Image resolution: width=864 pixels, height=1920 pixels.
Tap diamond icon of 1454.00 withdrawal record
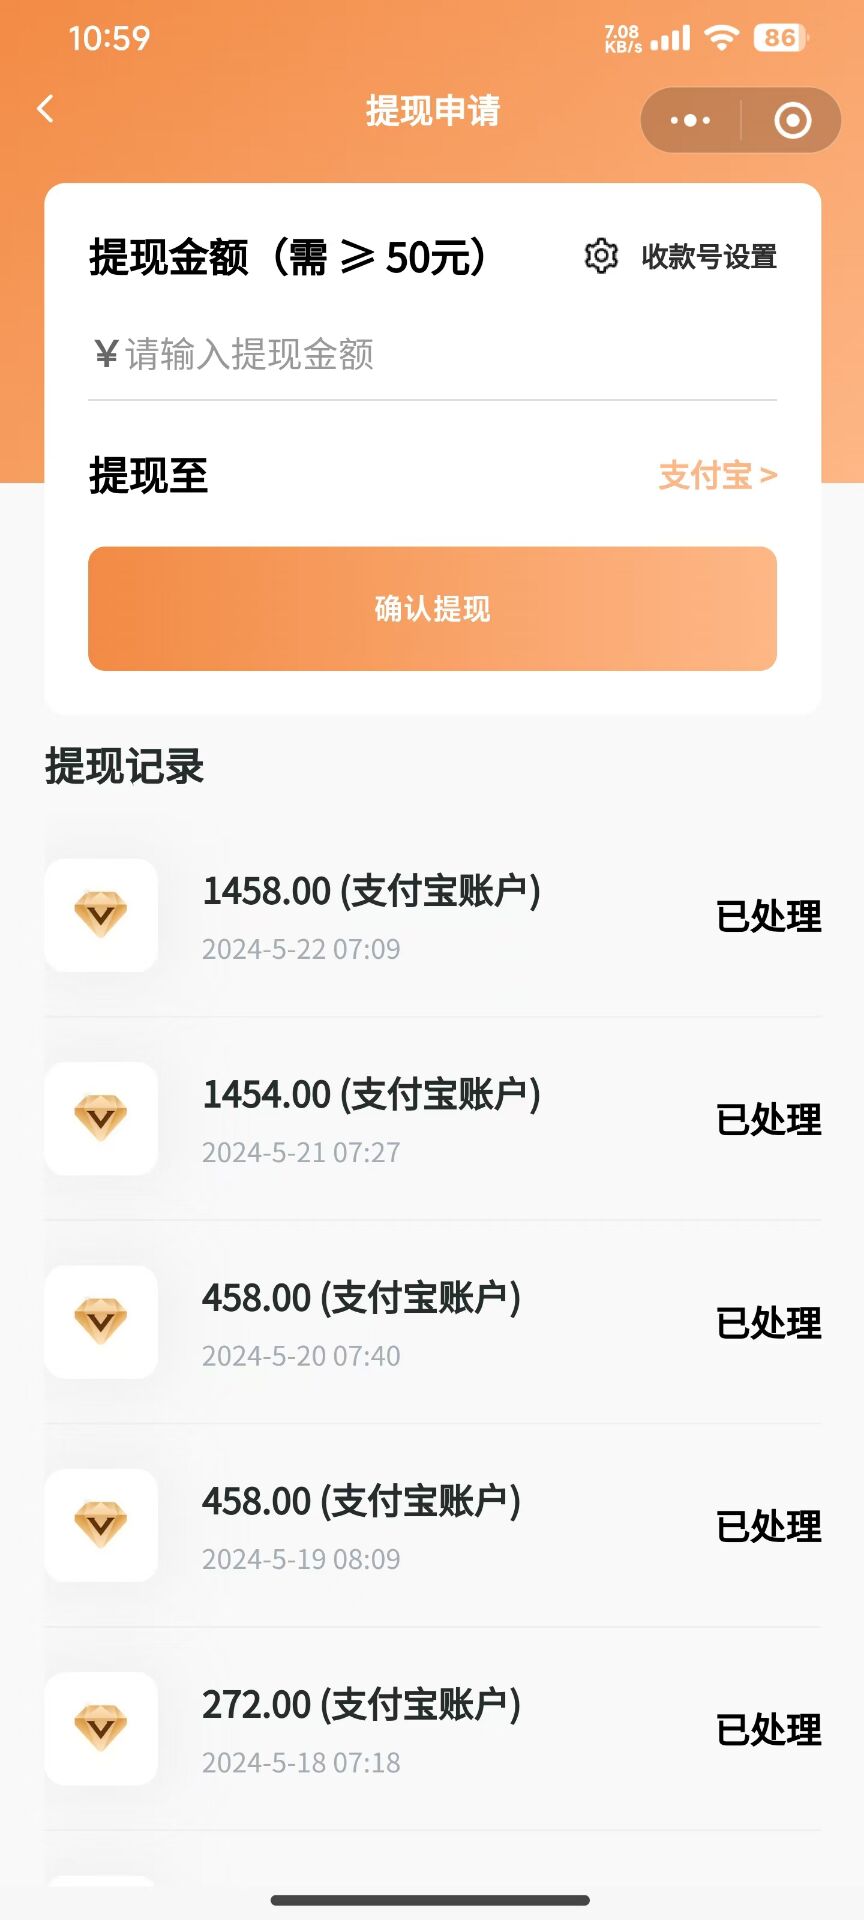[x=101, y=1118]
